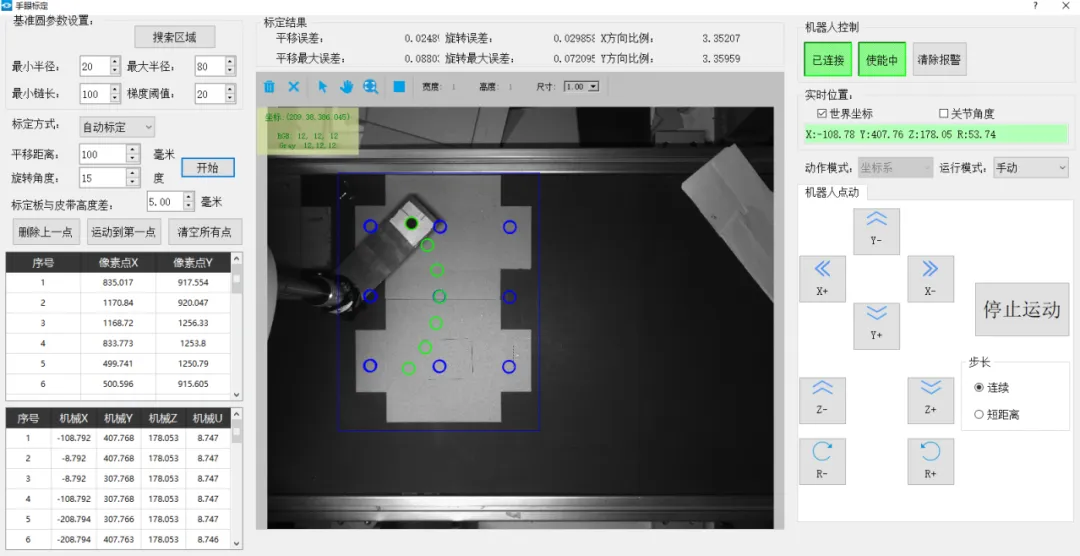The width and height of the screenshot is (1080, 556).
Task: Click the 像素点Y column header
Action: (x=193, y=262)
